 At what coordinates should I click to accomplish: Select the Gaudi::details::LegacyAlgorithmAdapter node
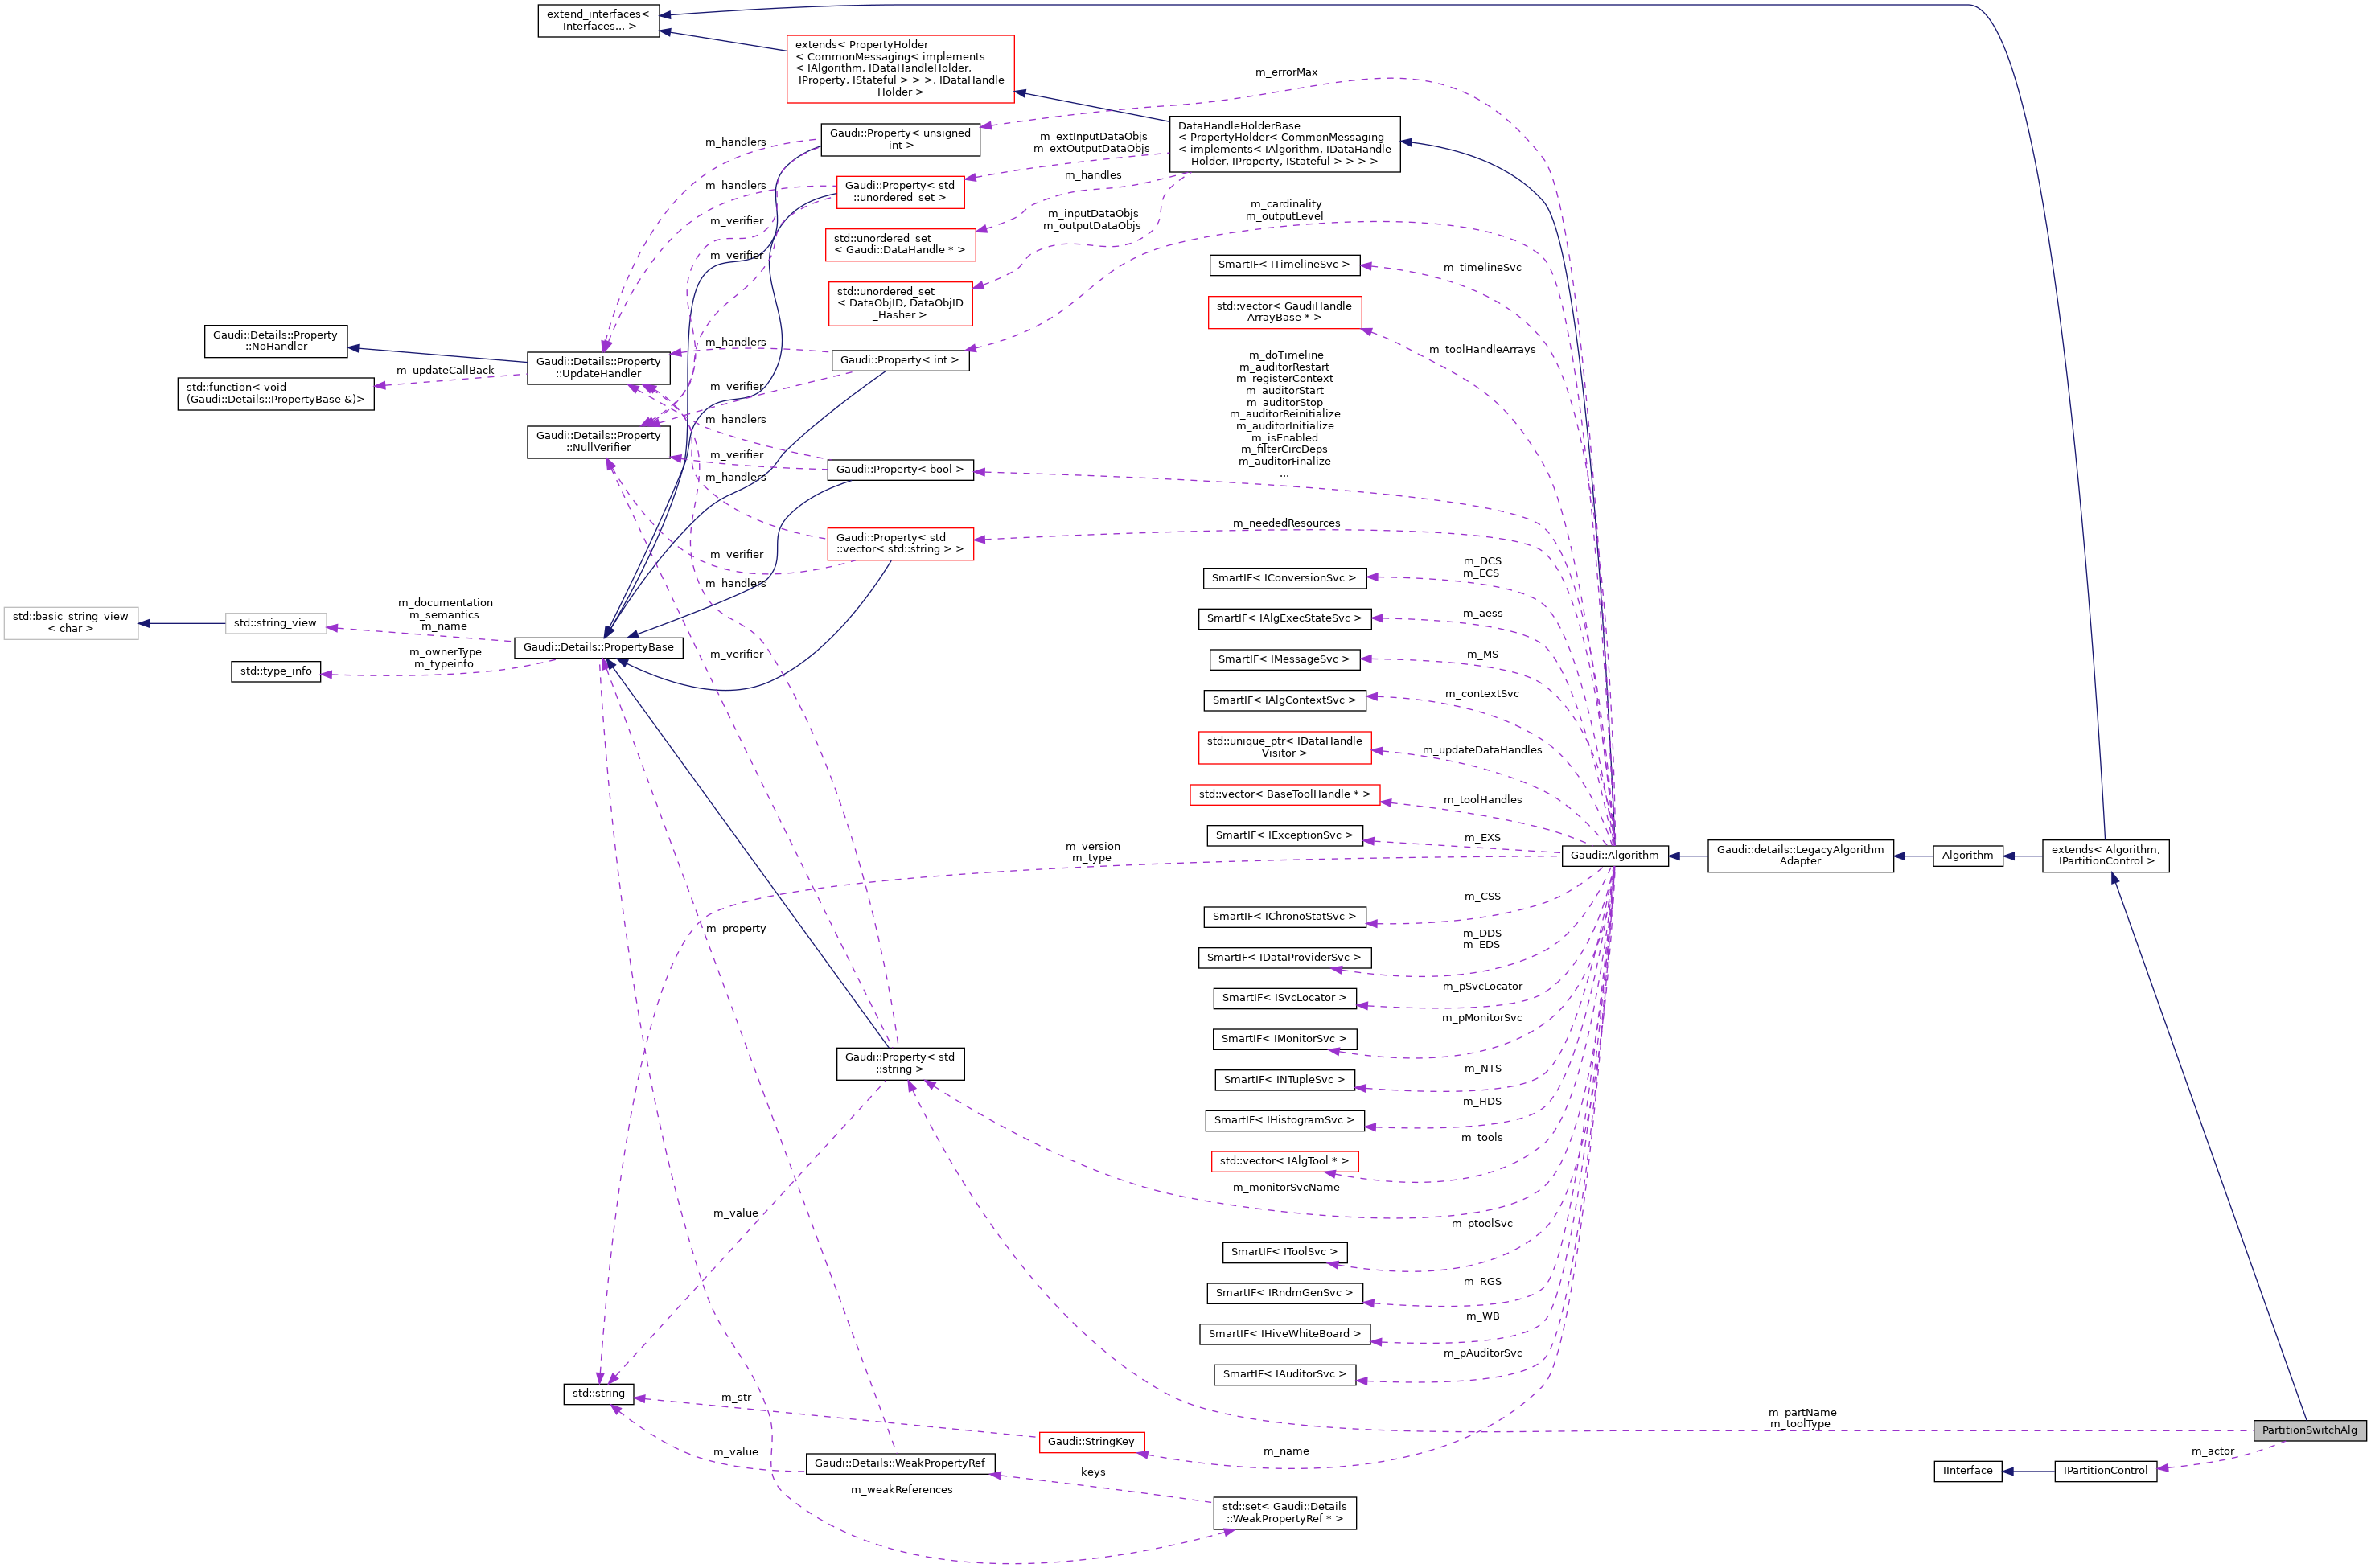tap(1798, 855)
